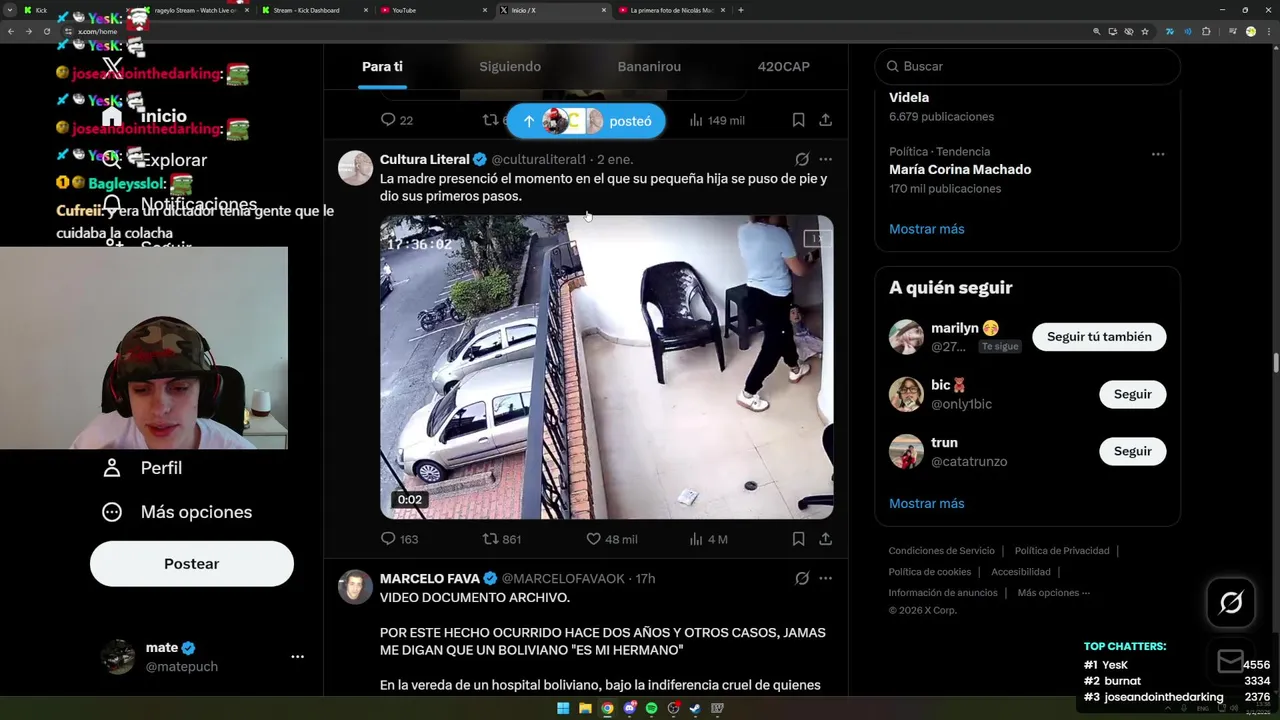The height and width of the screenshot is (720, 1280).
Task: Open the Cultura Literal profile name link
Action: pyautogui.click(x=424, y=159)
